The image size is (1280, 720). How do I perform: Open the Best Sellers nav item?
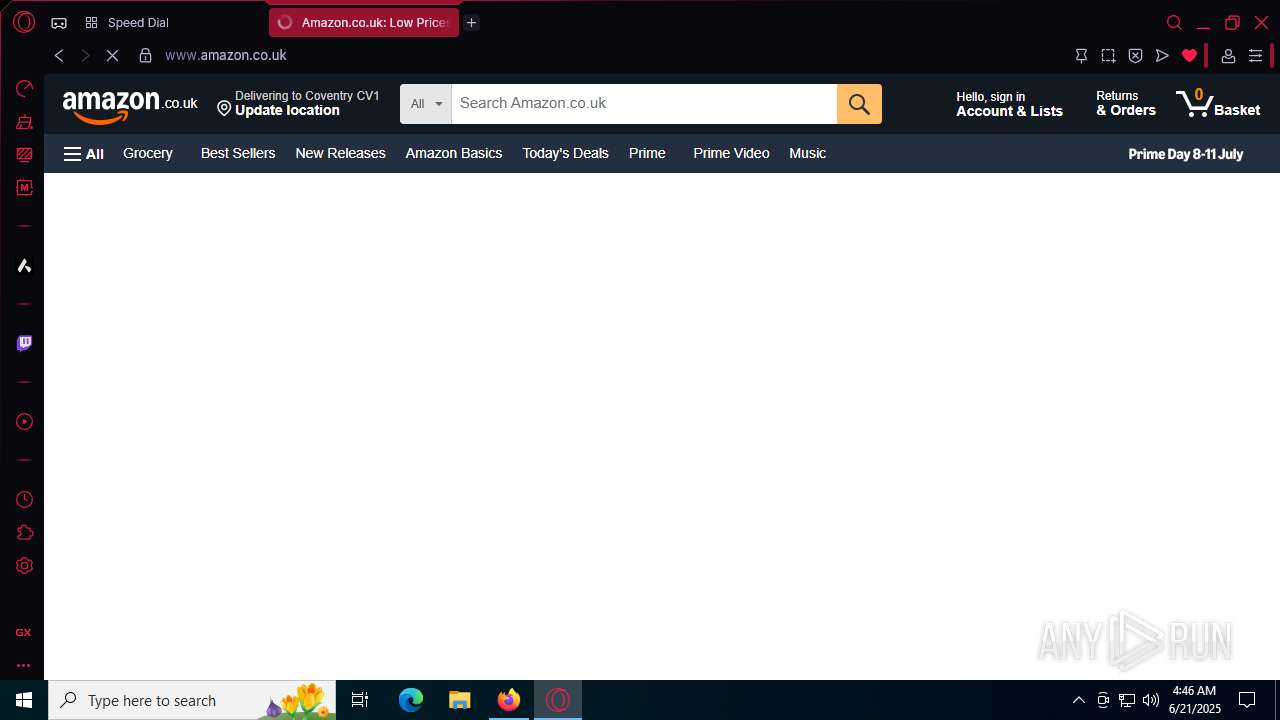pyautogui.click(x=238, y=153)
